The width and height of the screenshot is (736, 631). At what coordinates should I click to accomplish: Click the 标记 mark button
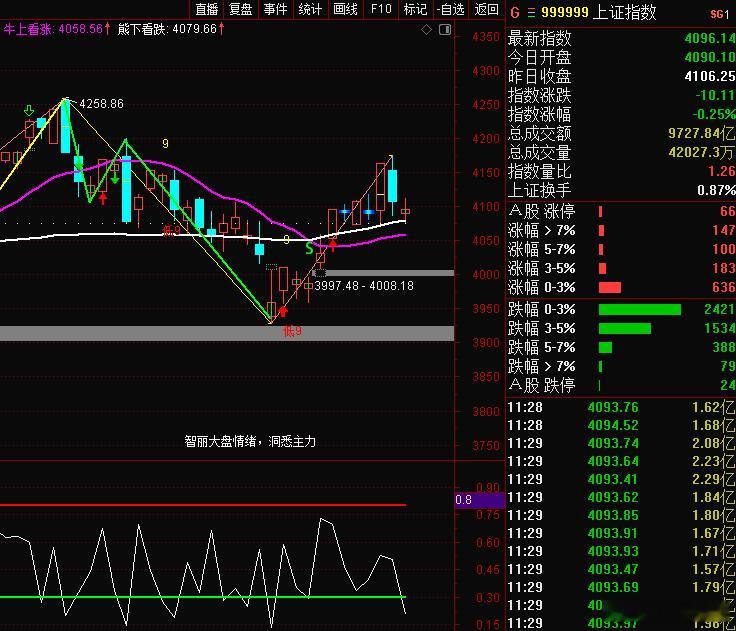click(415, 9)
